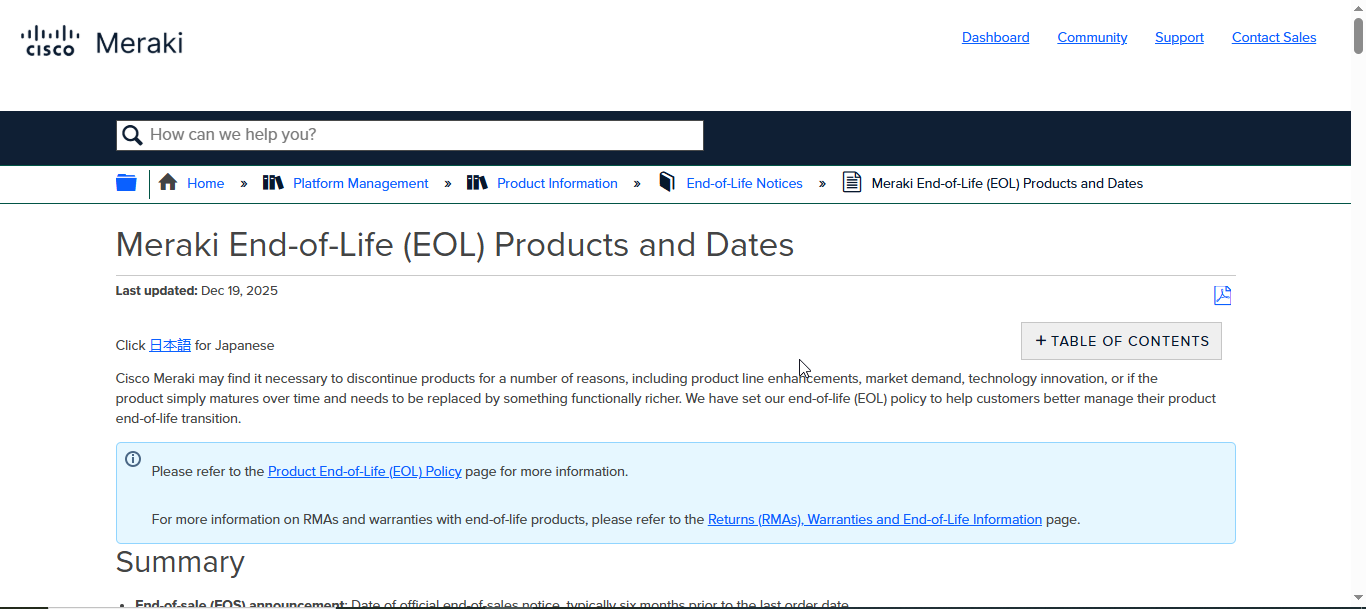Open Product End-of-Life (EOL) Policy link
The width and height of the screenshot is (1366, 609).
pos(364,471)
